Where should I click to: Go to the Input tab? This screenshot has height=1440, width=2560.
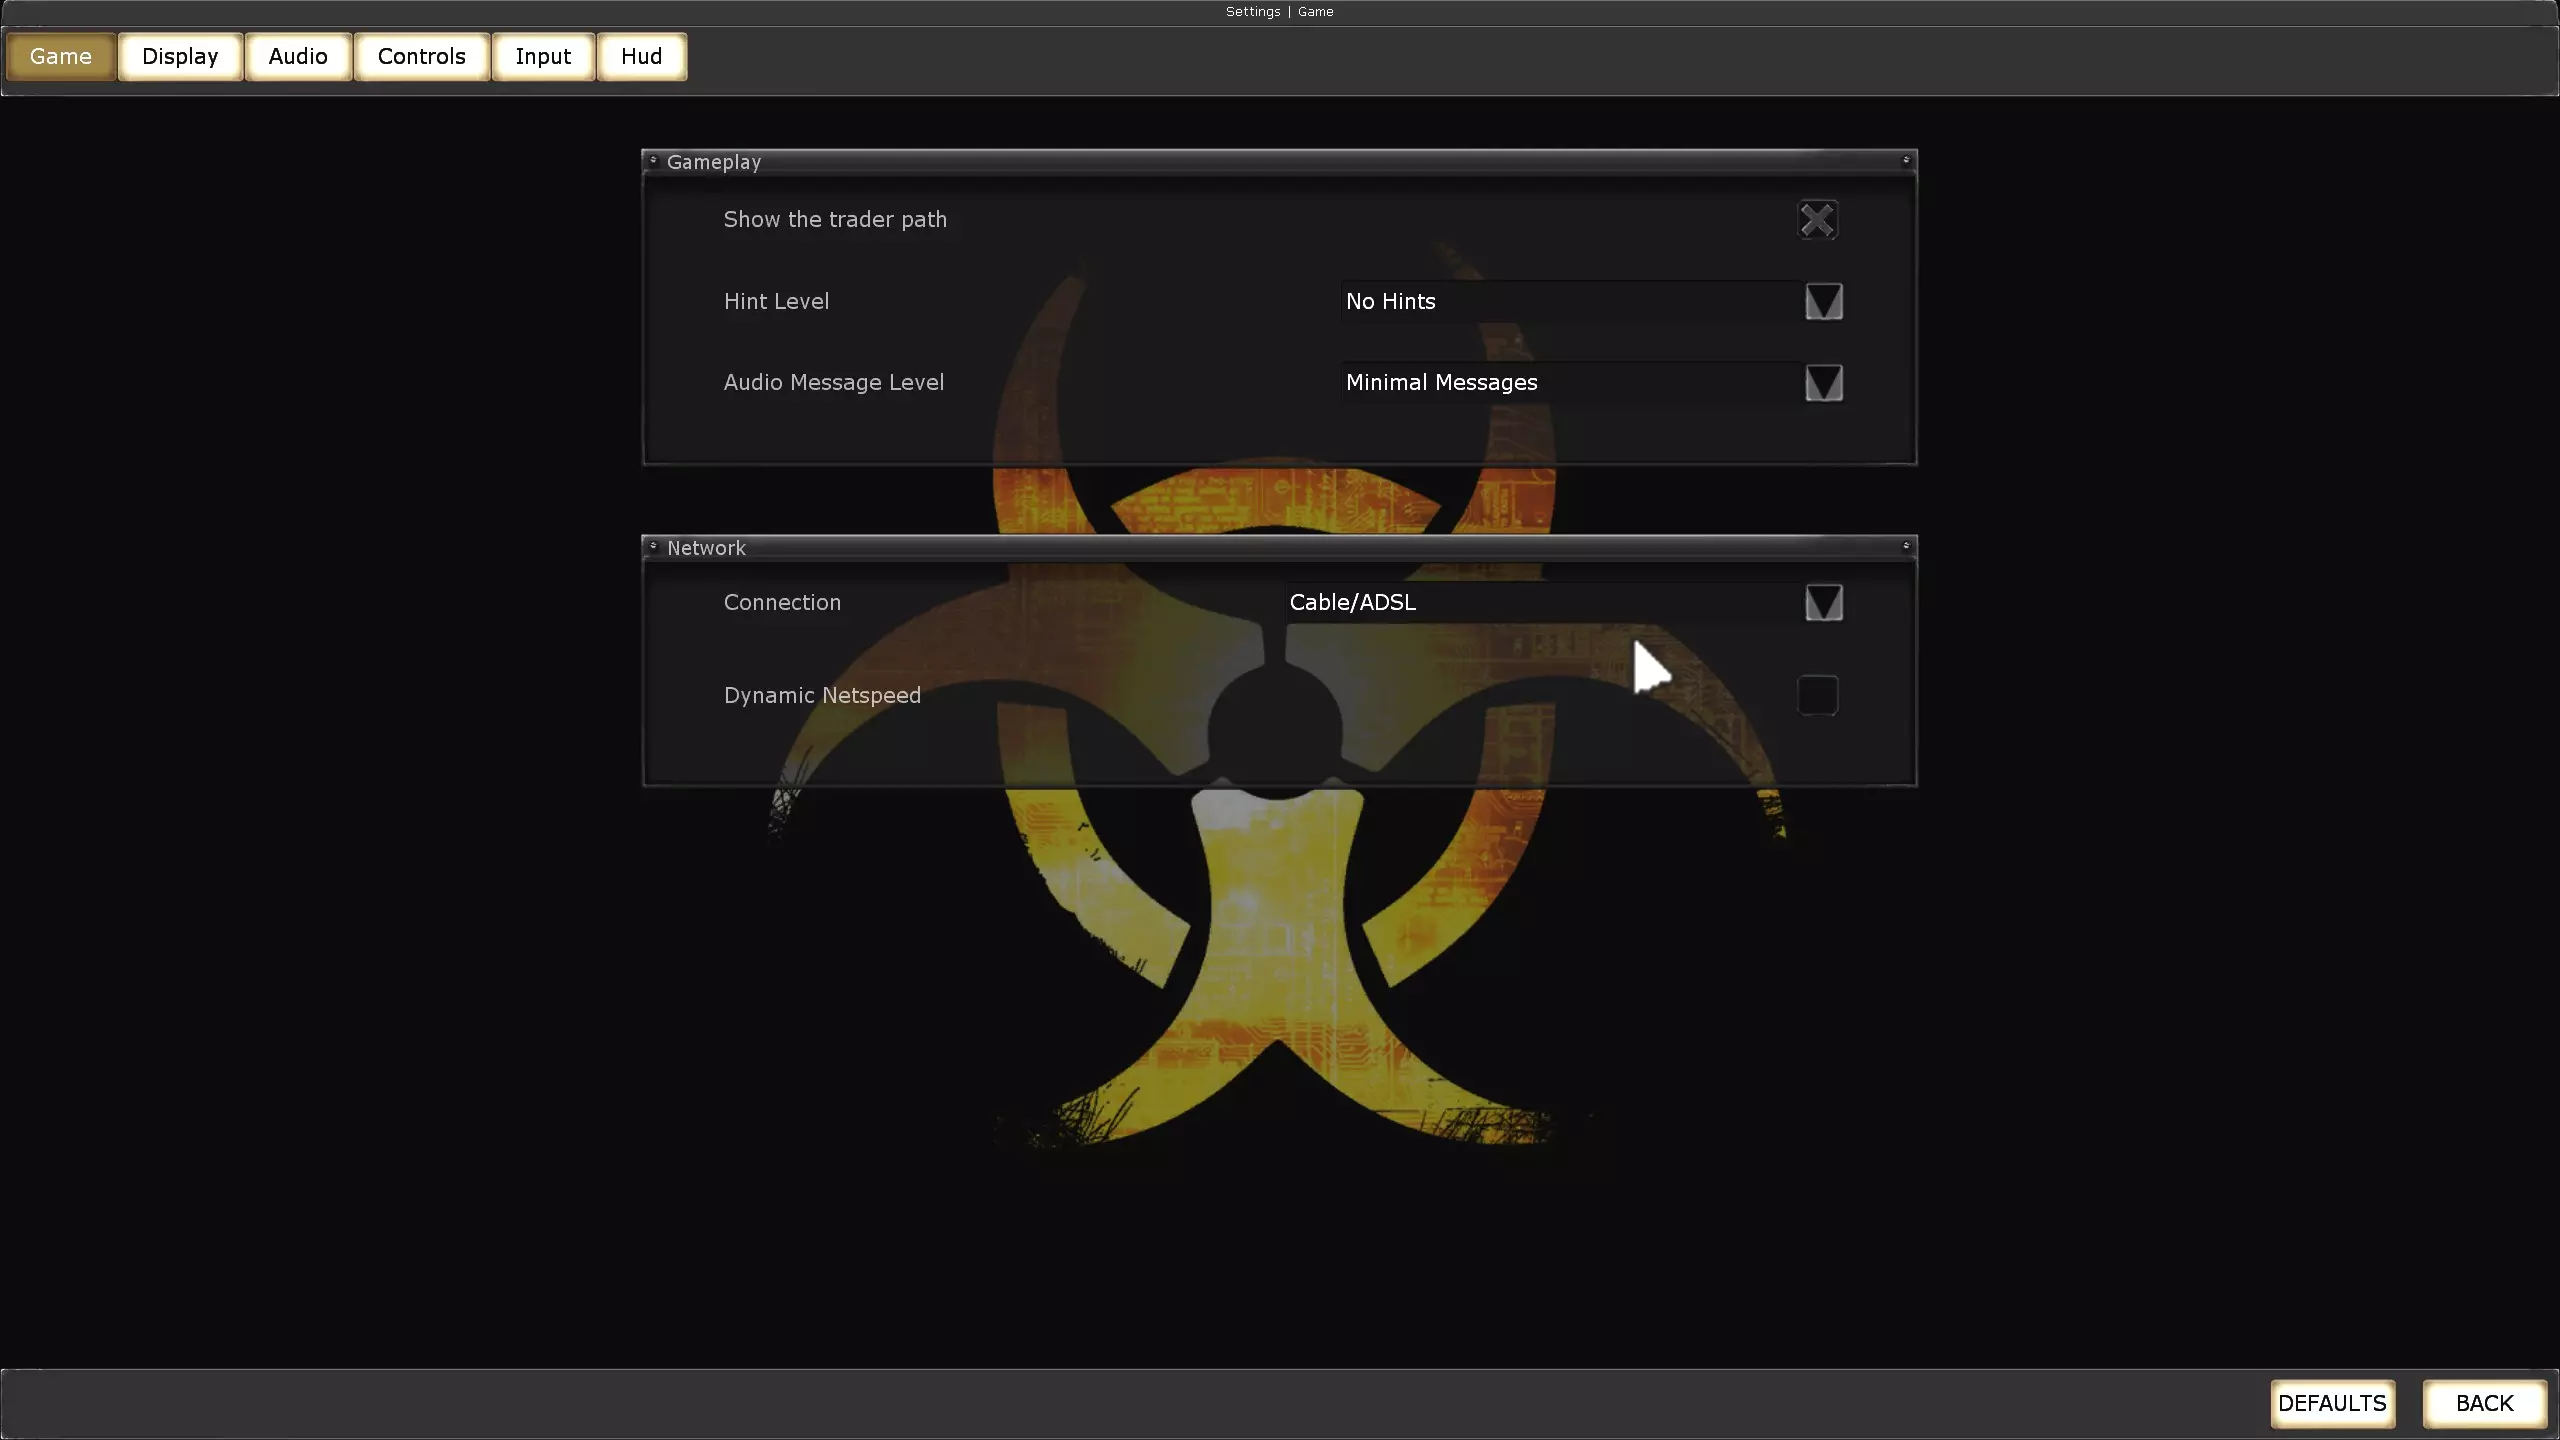coord(543,56)
